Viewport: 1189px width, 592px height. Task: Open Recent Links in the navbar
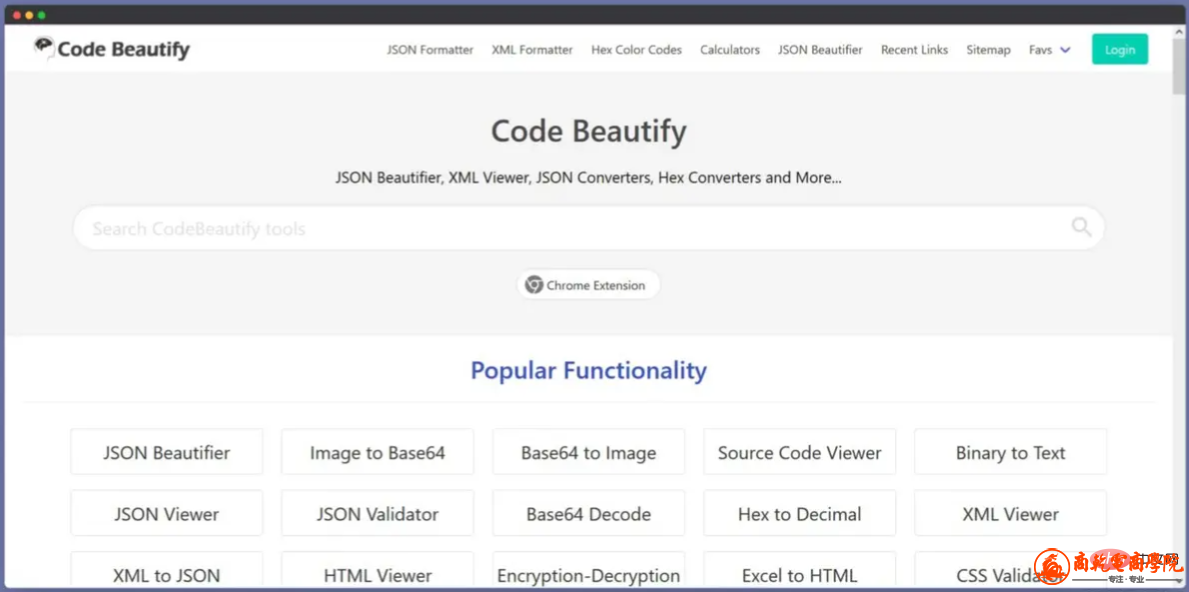coord(914,50)
